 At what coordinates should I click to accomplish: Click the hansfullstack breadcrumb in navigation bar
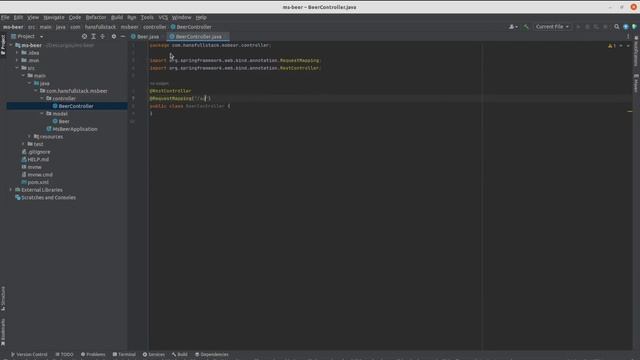click(100, 27)
